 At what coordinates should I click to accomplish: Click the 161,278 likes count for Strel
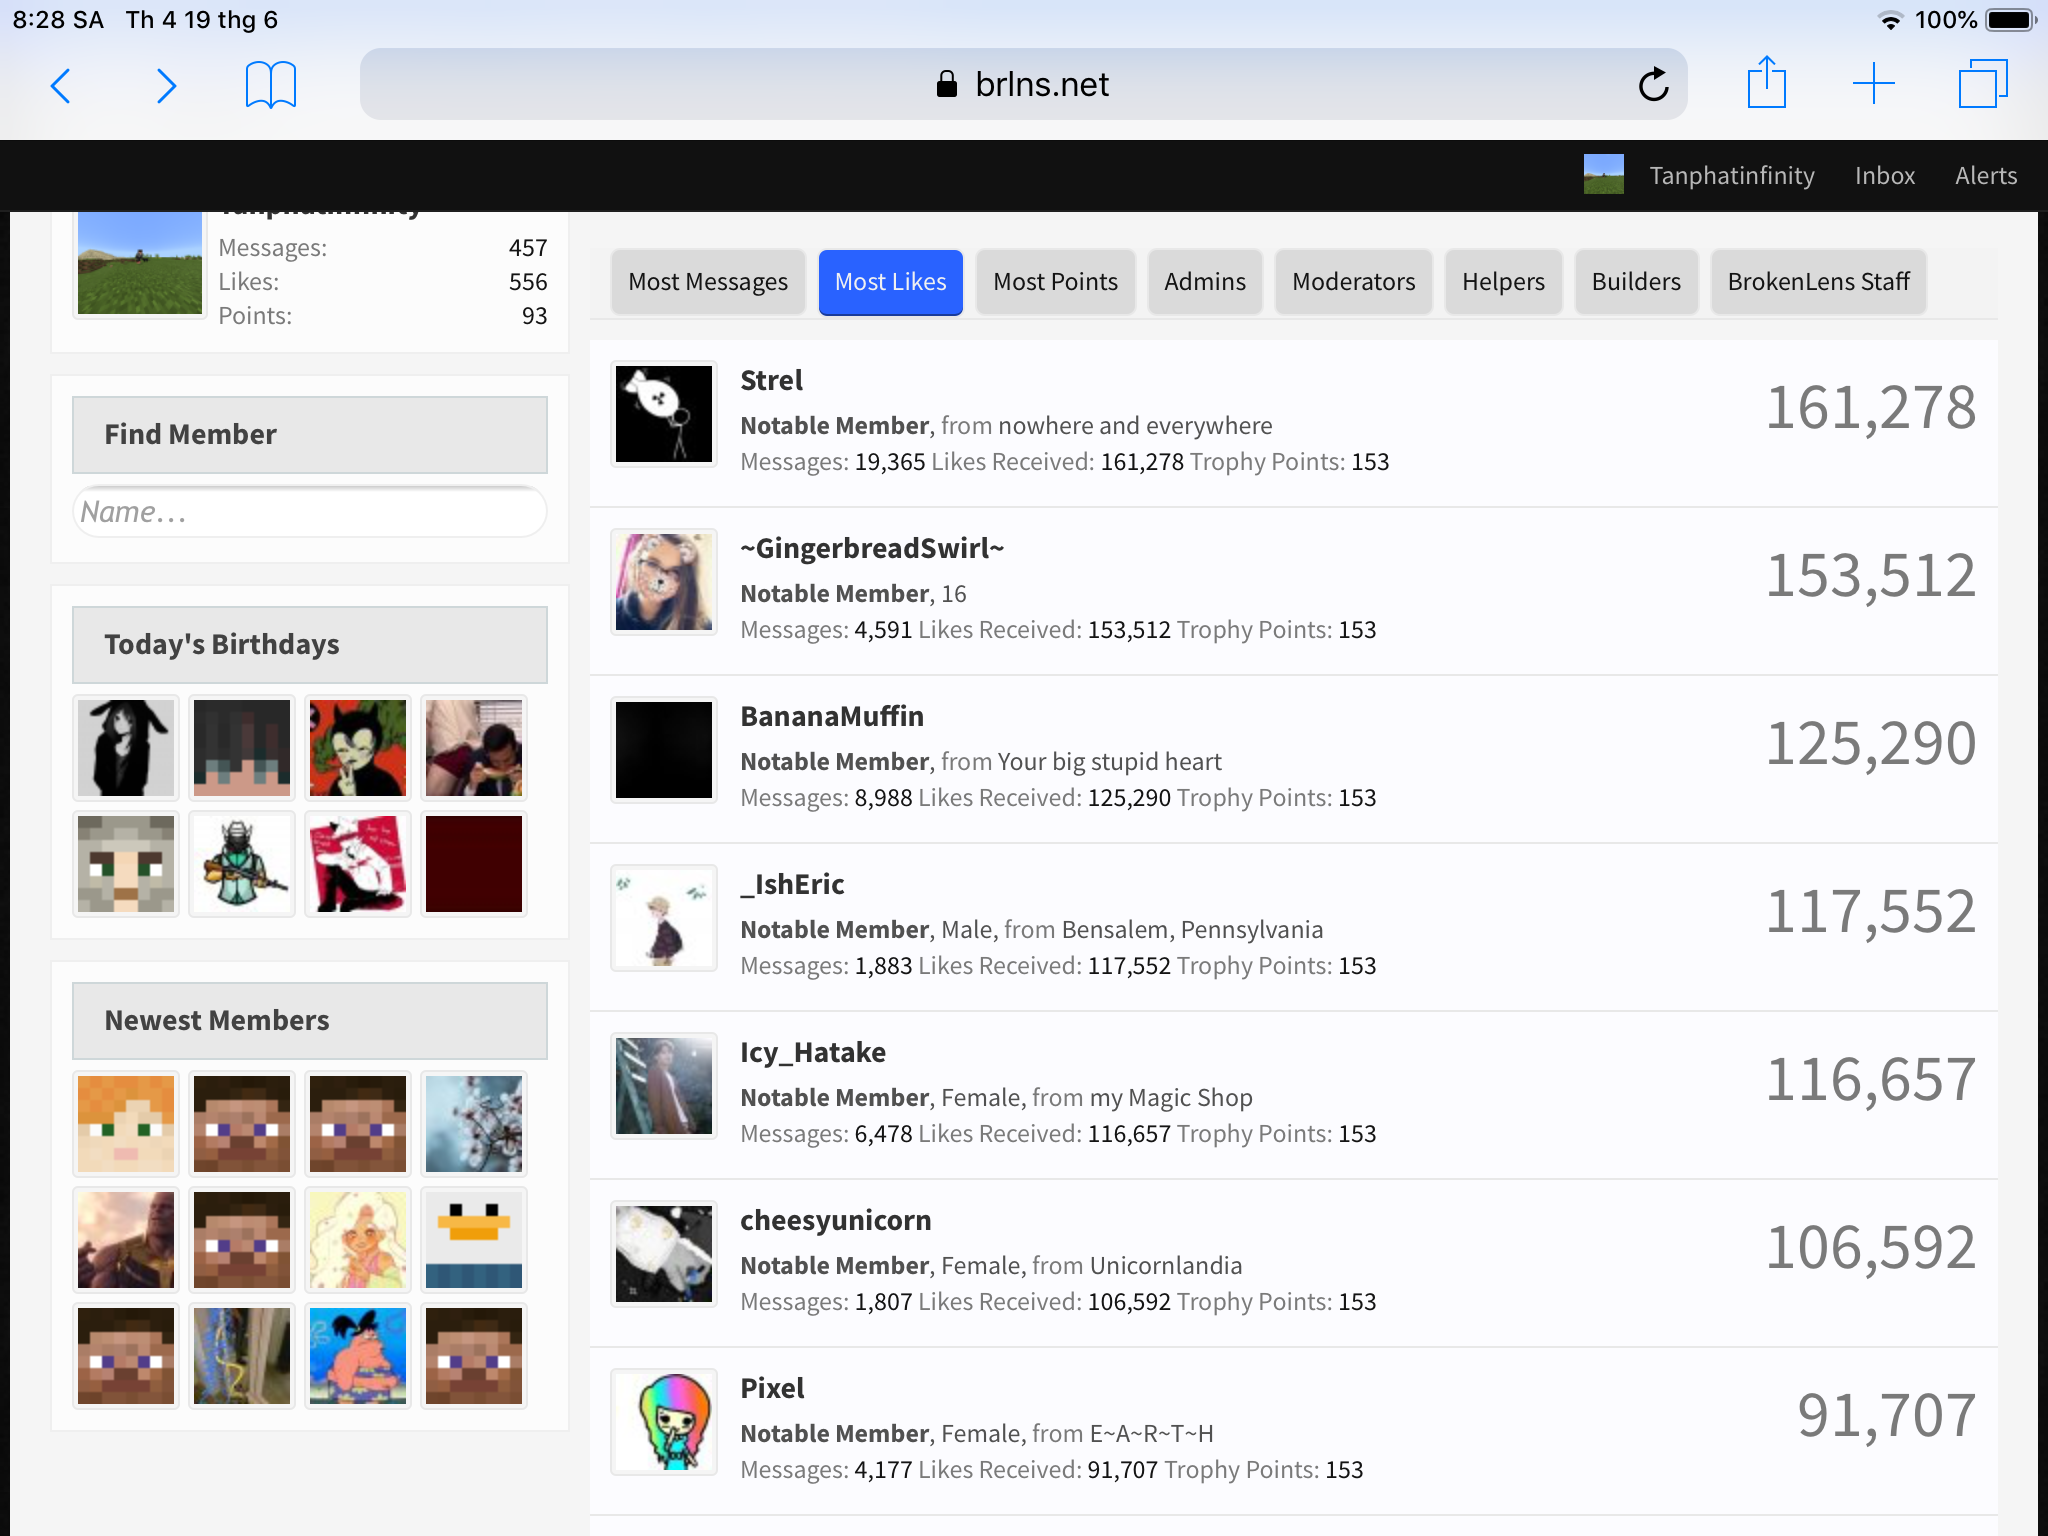click(x=1871, y=409)
